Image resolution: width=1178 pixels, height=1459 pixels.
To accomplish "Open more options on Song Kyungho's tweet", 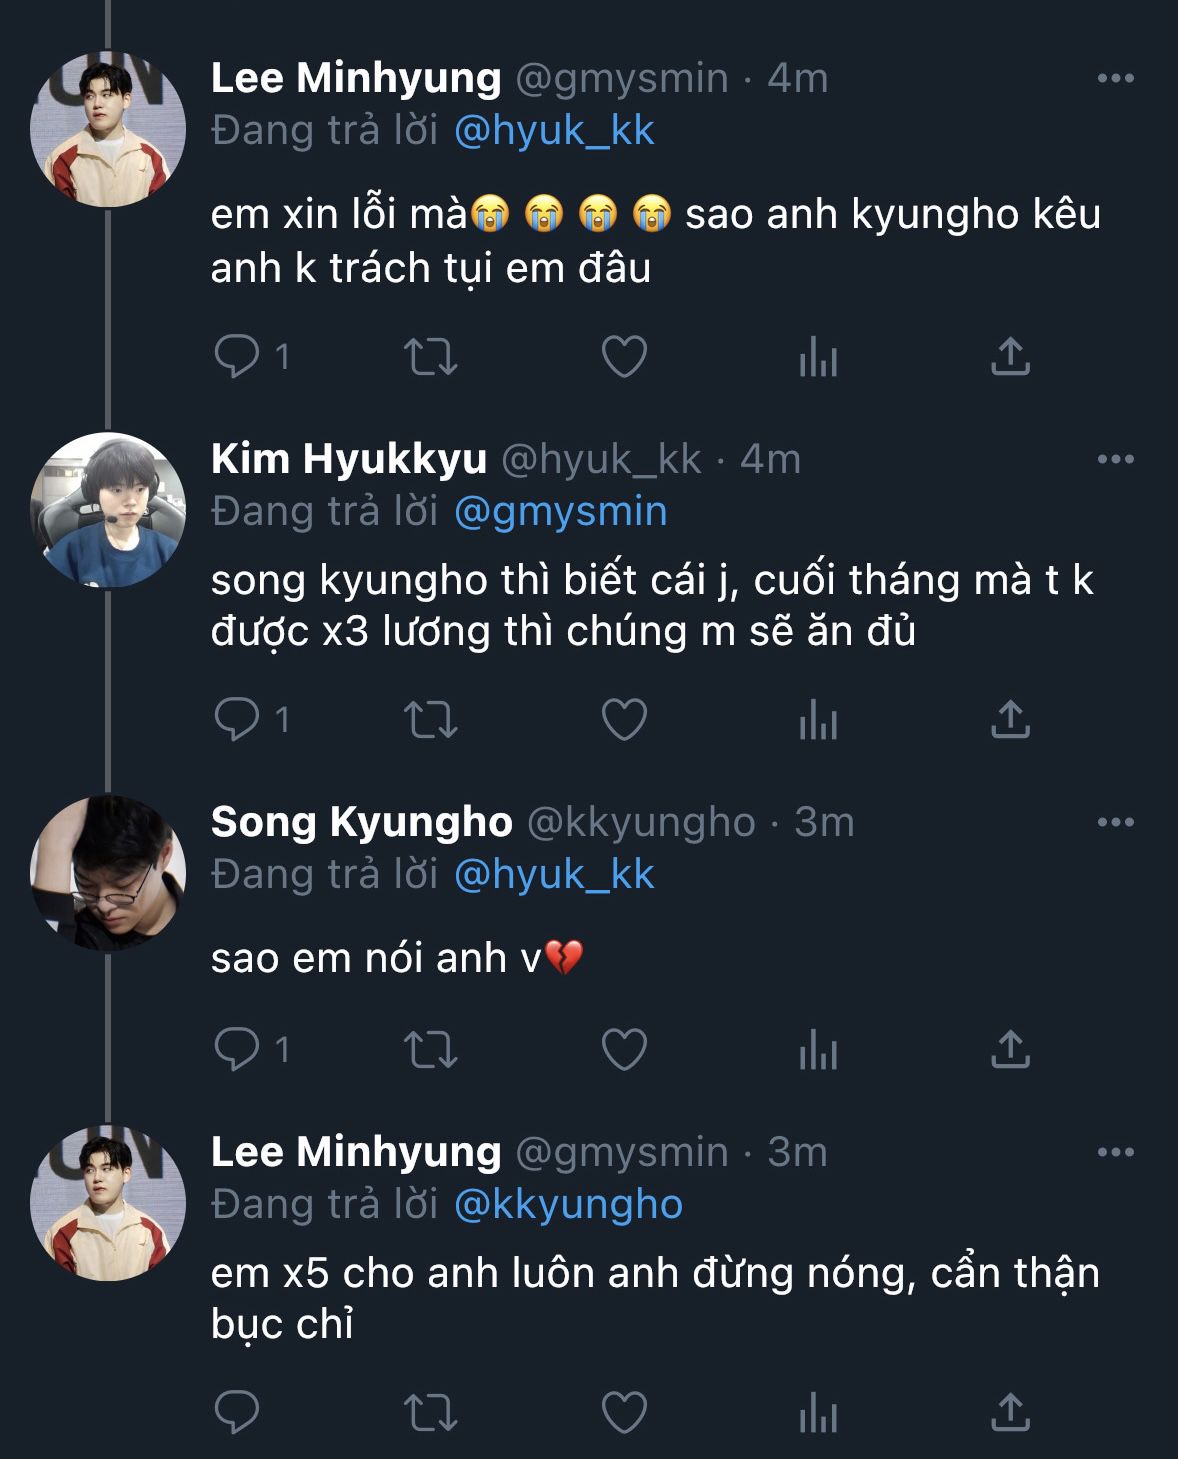I will [1115, 822].
